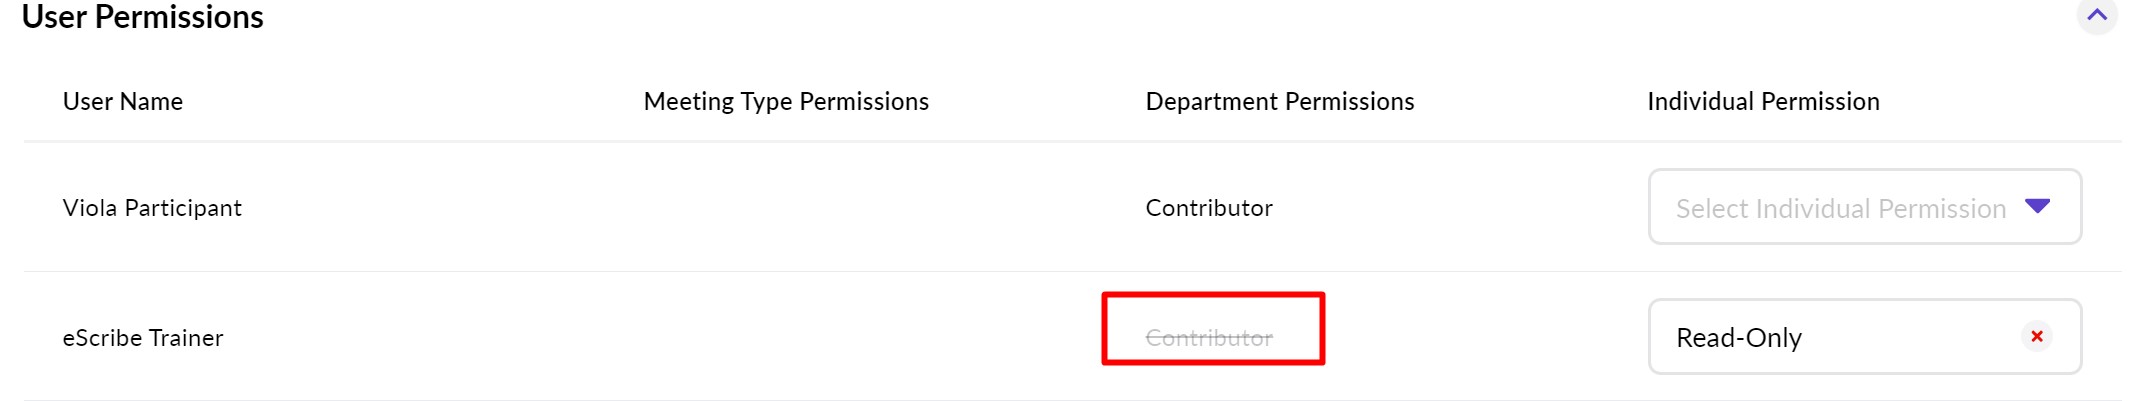Click the Department Permissions column header
The width and height of the screenshot is (2146, 401).
(1279, 102)
